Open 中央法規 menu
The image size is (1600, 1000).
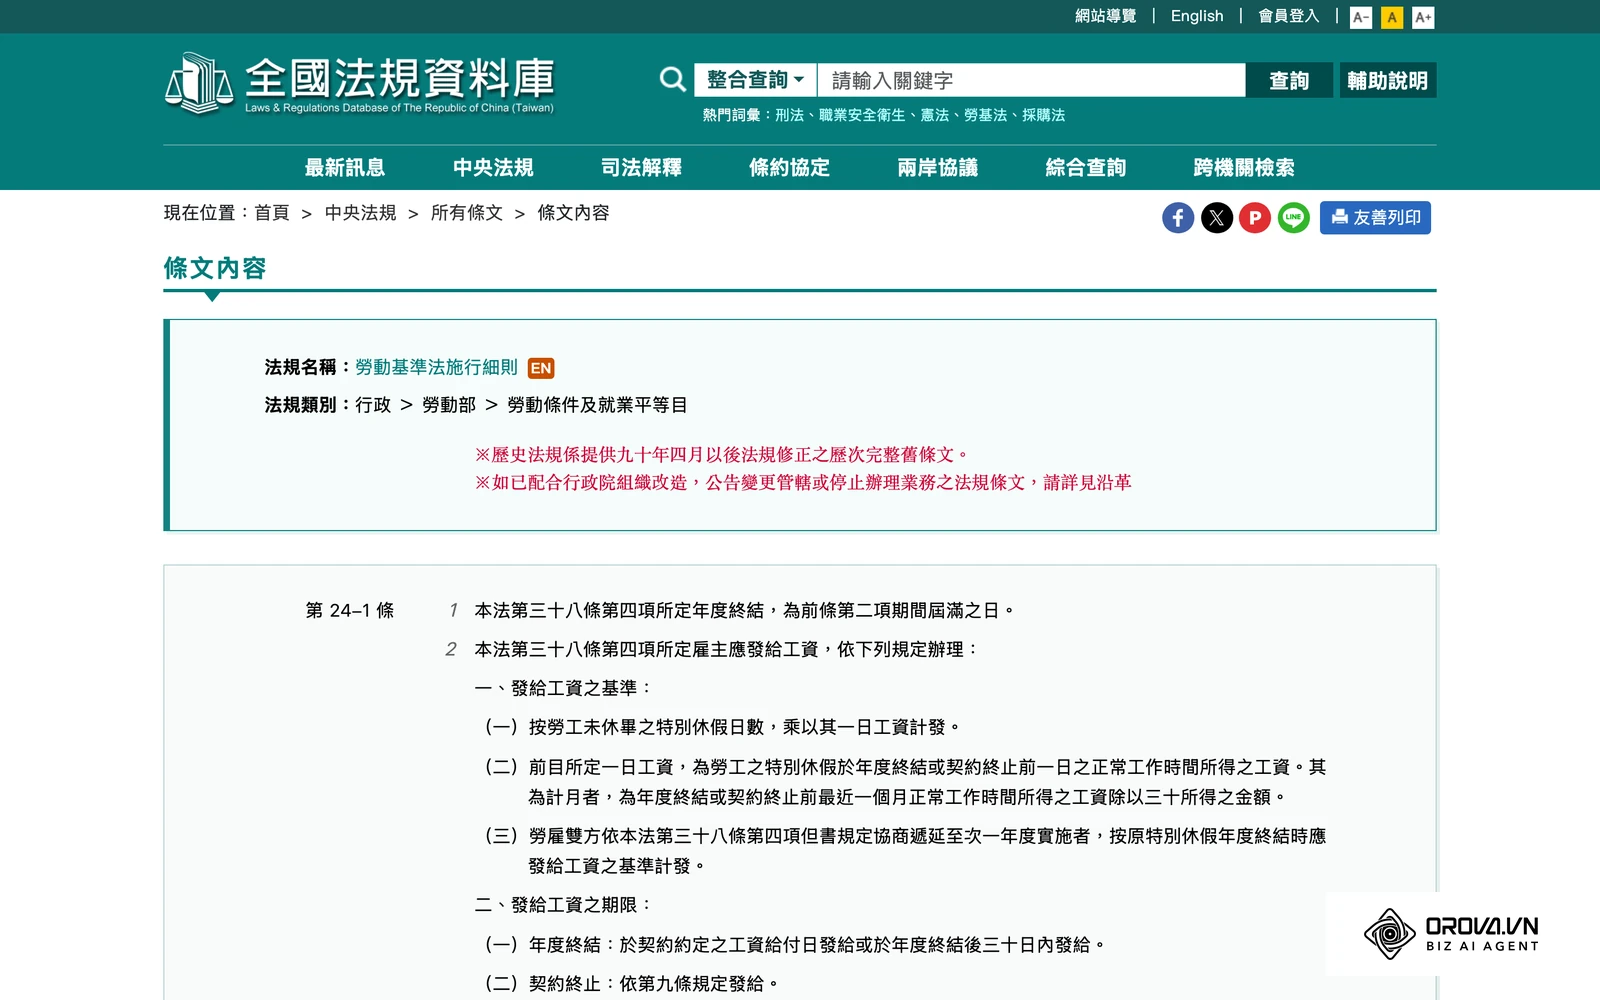point(493,168)
